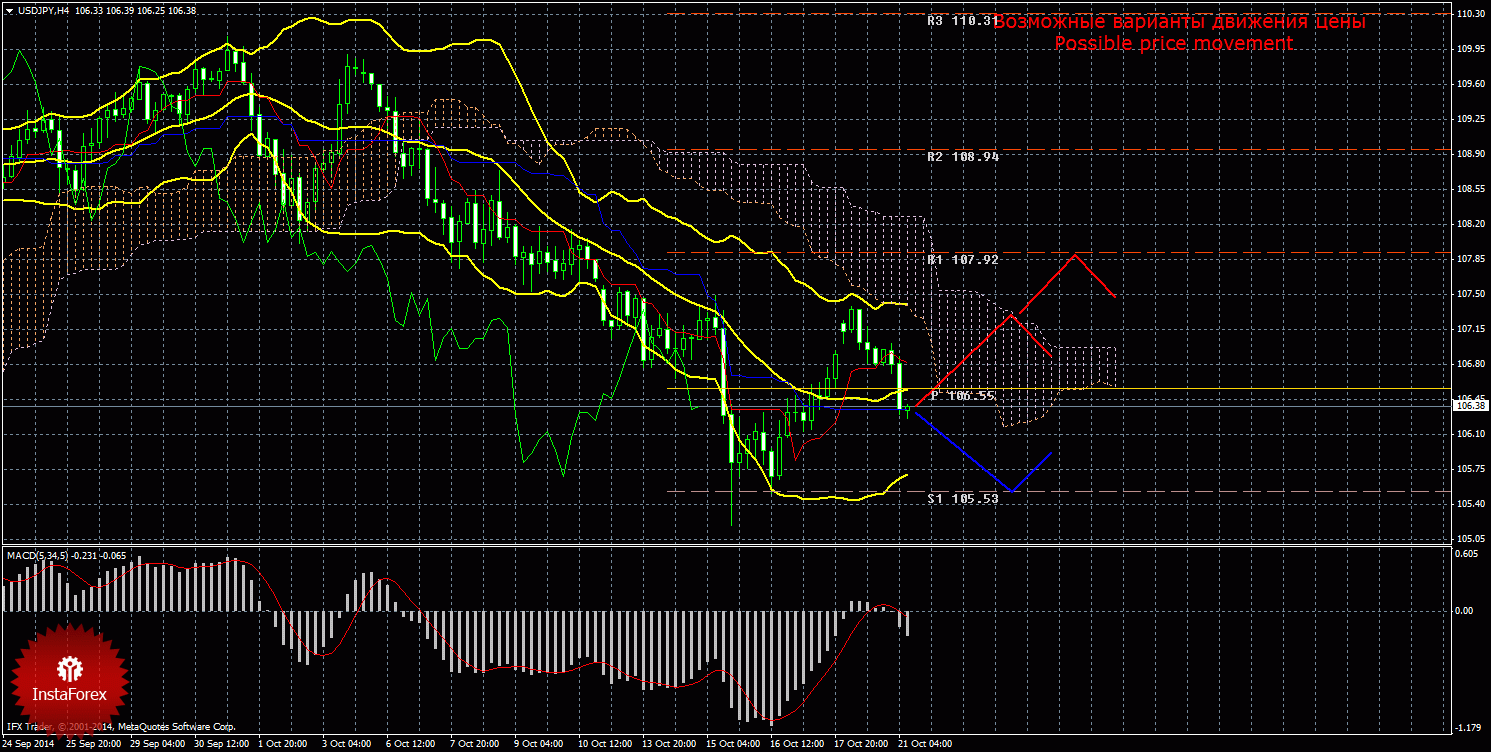Click the 109.60 price axis label

(1470, 84)
